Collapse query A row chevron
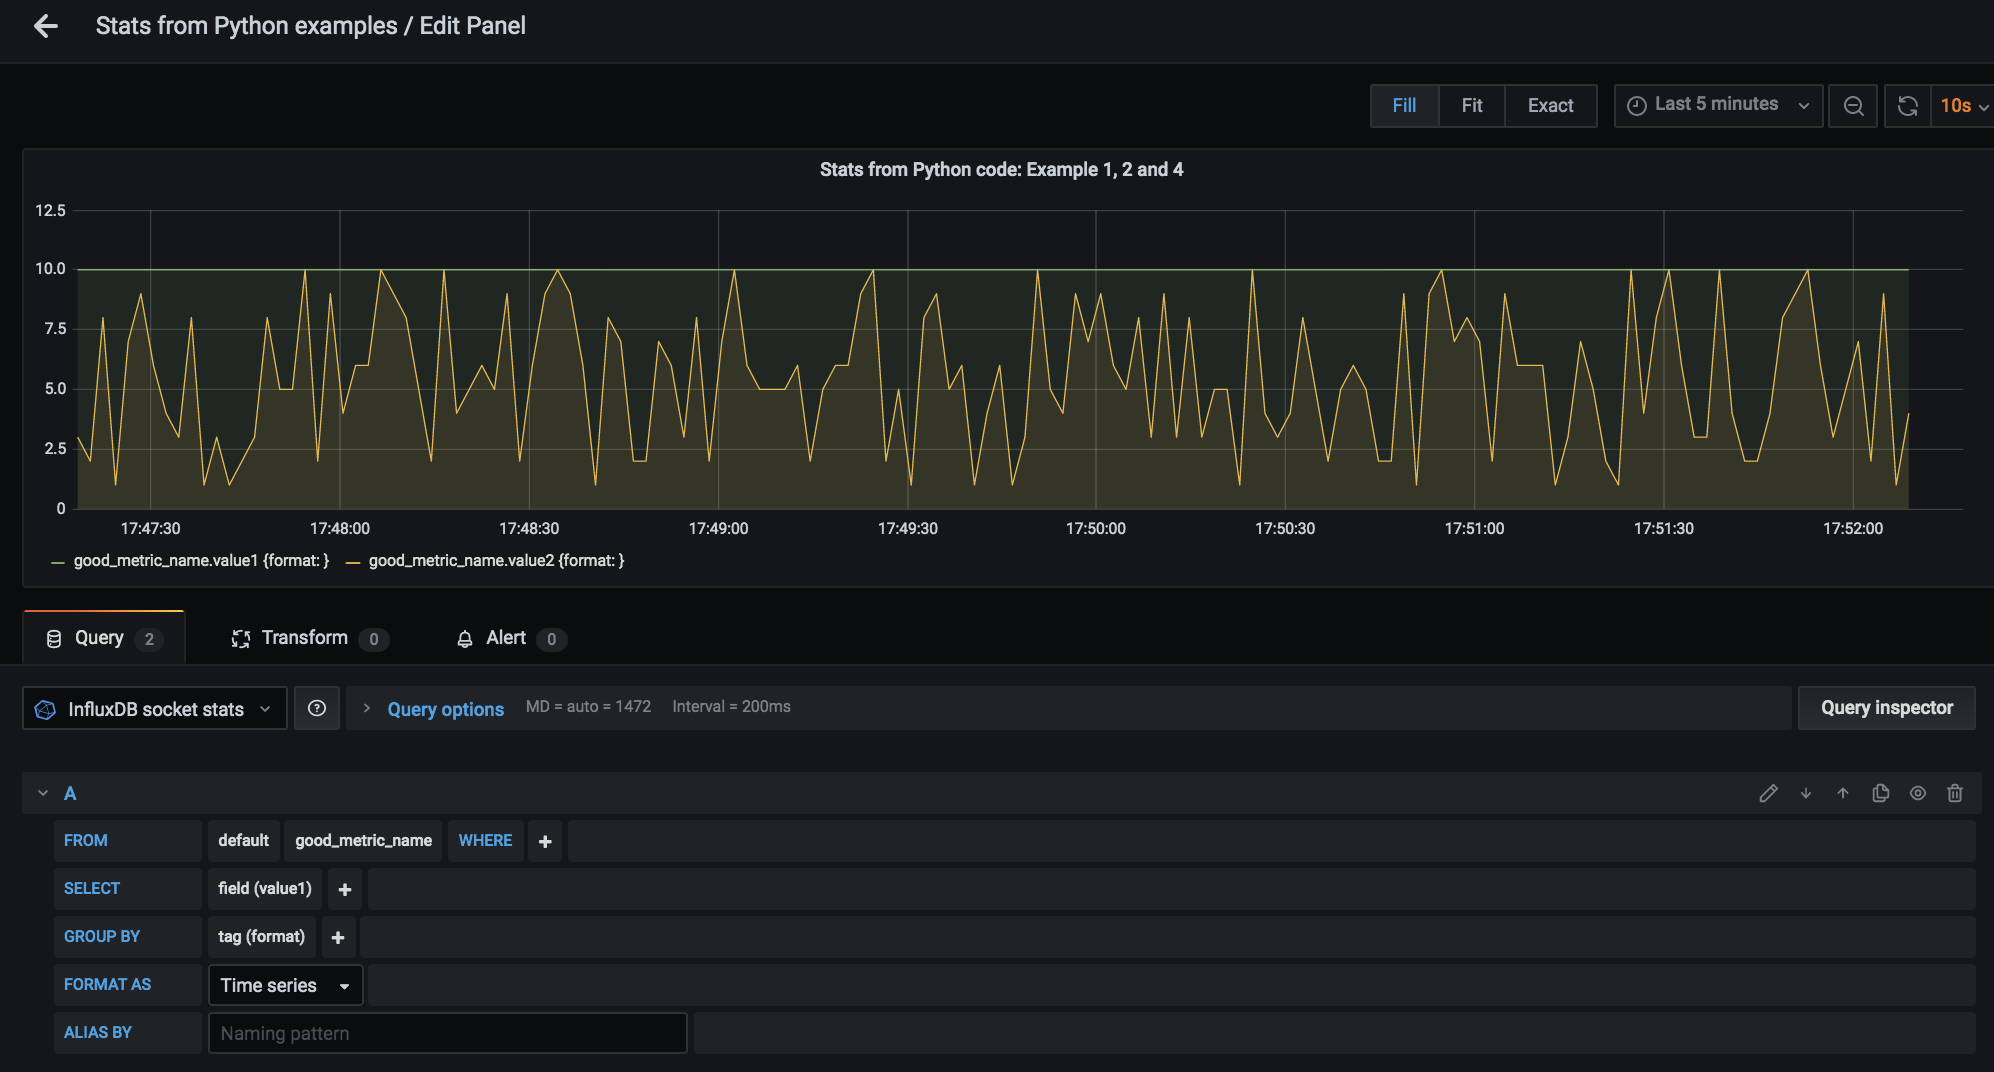The image size is (1994, 1072). pyautogui.click(x=43, y=793)
